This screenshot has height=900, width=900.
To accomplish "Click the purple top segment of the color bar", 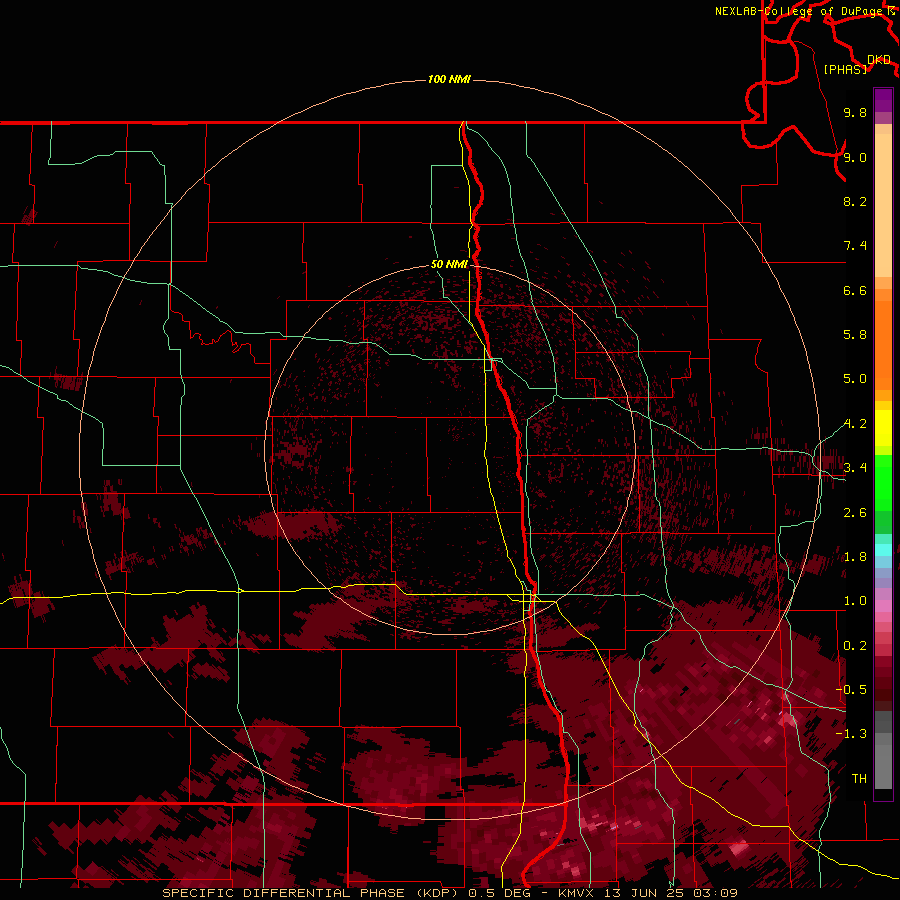I will tap(883, 100).
